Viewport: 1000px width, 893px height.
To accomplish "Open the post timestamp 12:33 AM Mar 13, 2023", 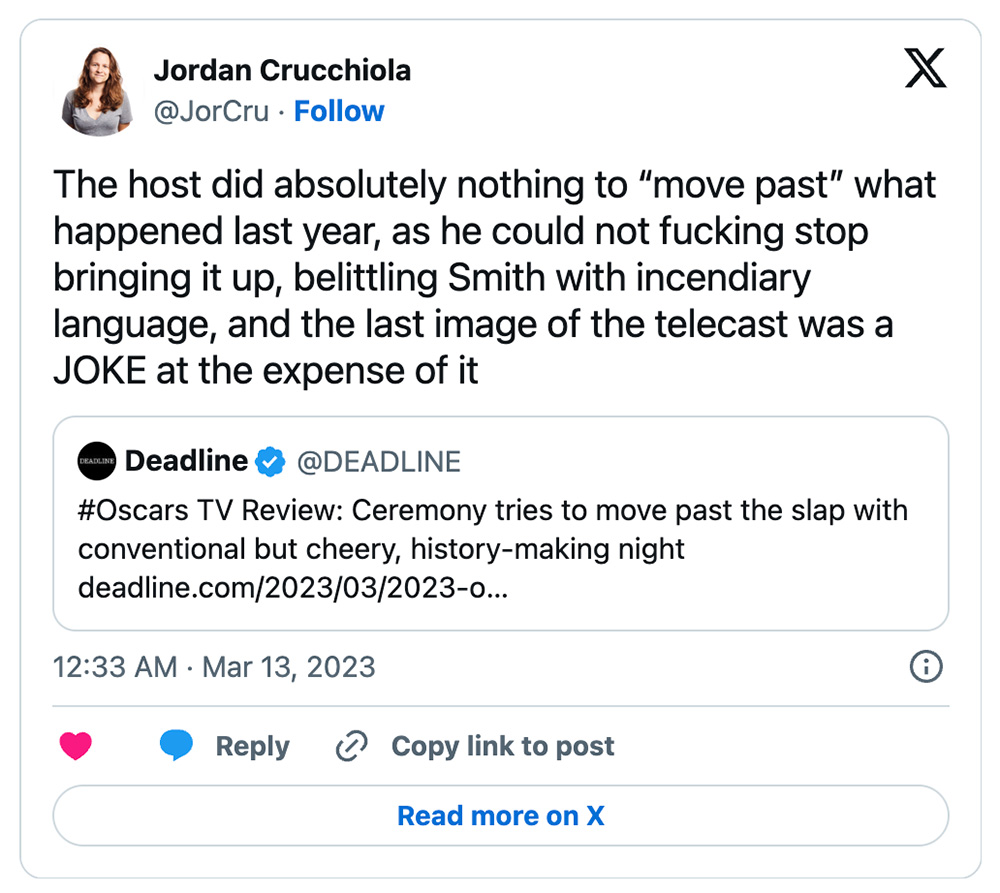I will tap(214, 667).
